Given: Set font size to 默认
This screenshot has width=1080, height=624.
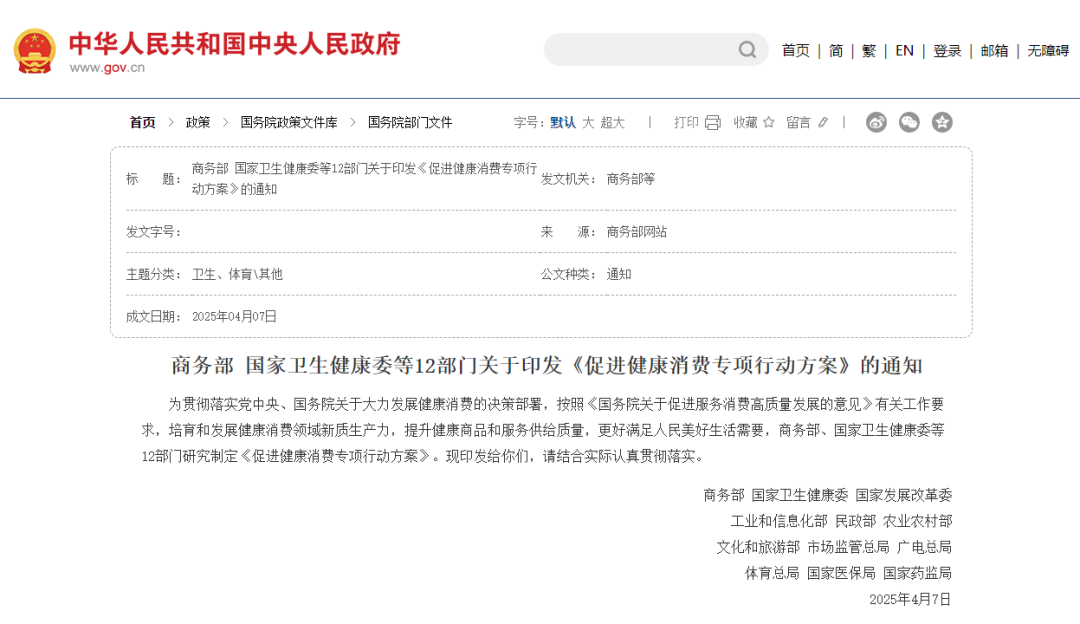Looking at the screenshot, I should 563,122.
